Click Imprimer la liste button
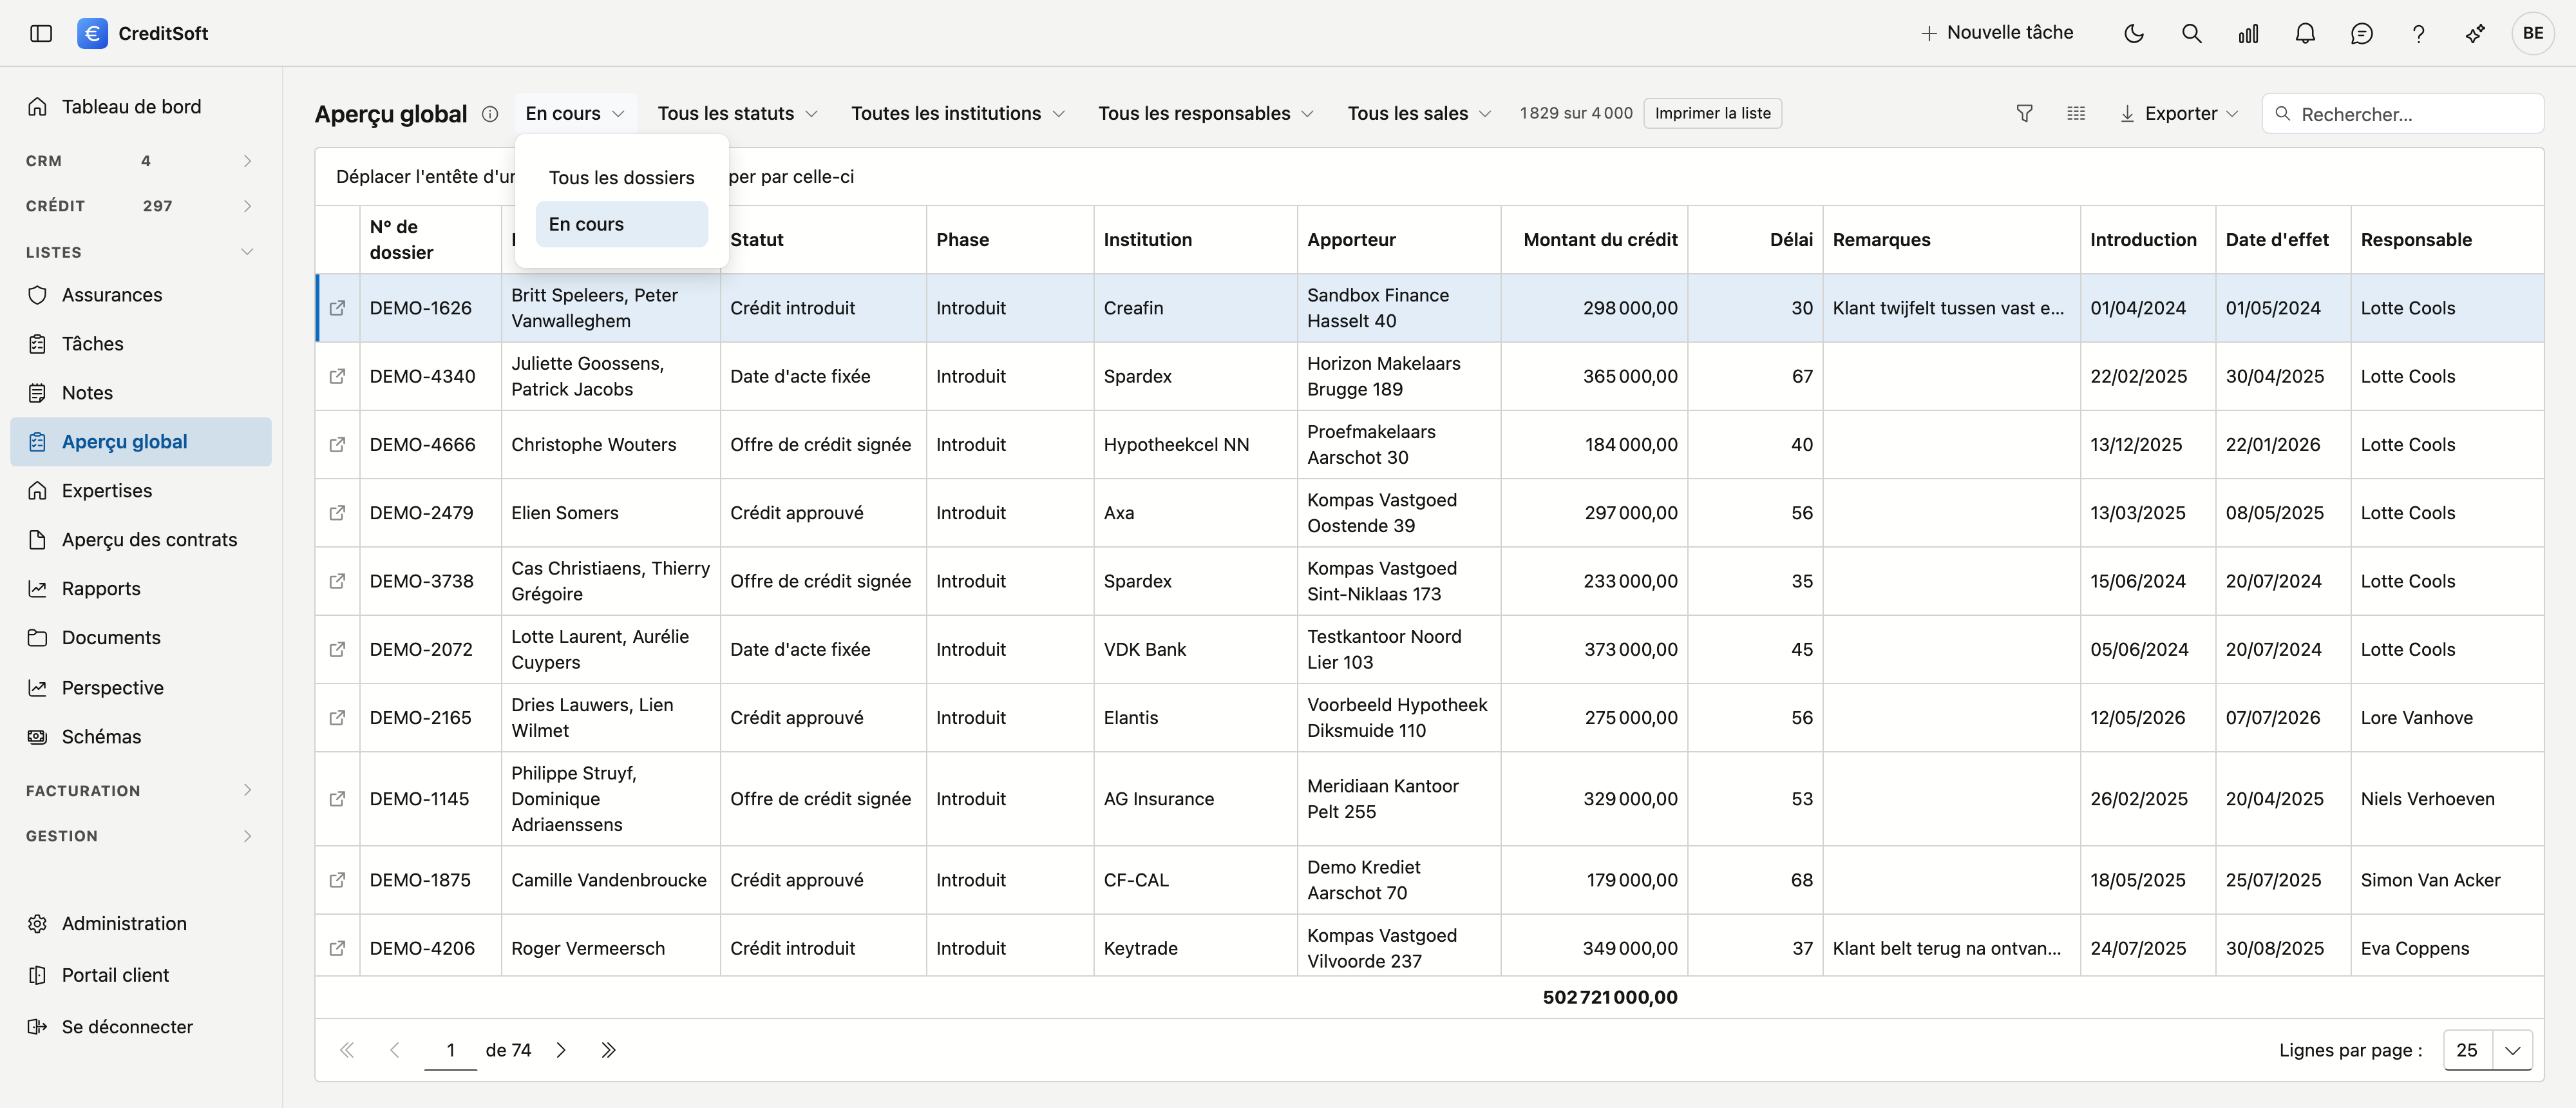This screenshot has width=2576, height=1108. (1712, 114)
